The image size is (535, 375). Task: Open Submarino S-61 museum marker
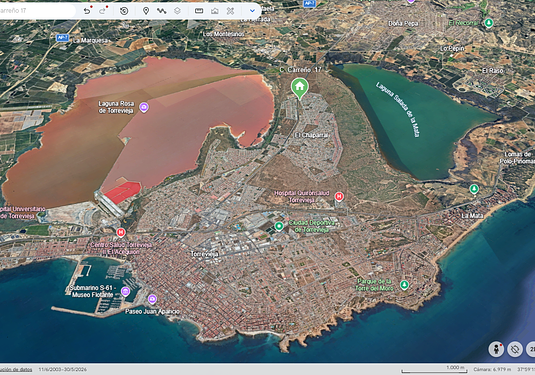click(126, 291)
